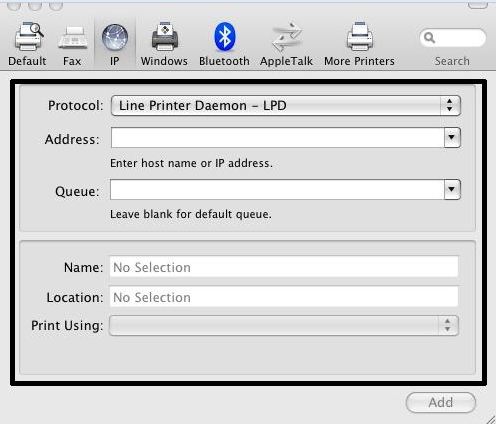Switch to the Windows printer icon
The height and width of the screenshot is (424, 496).
(165, 37)
